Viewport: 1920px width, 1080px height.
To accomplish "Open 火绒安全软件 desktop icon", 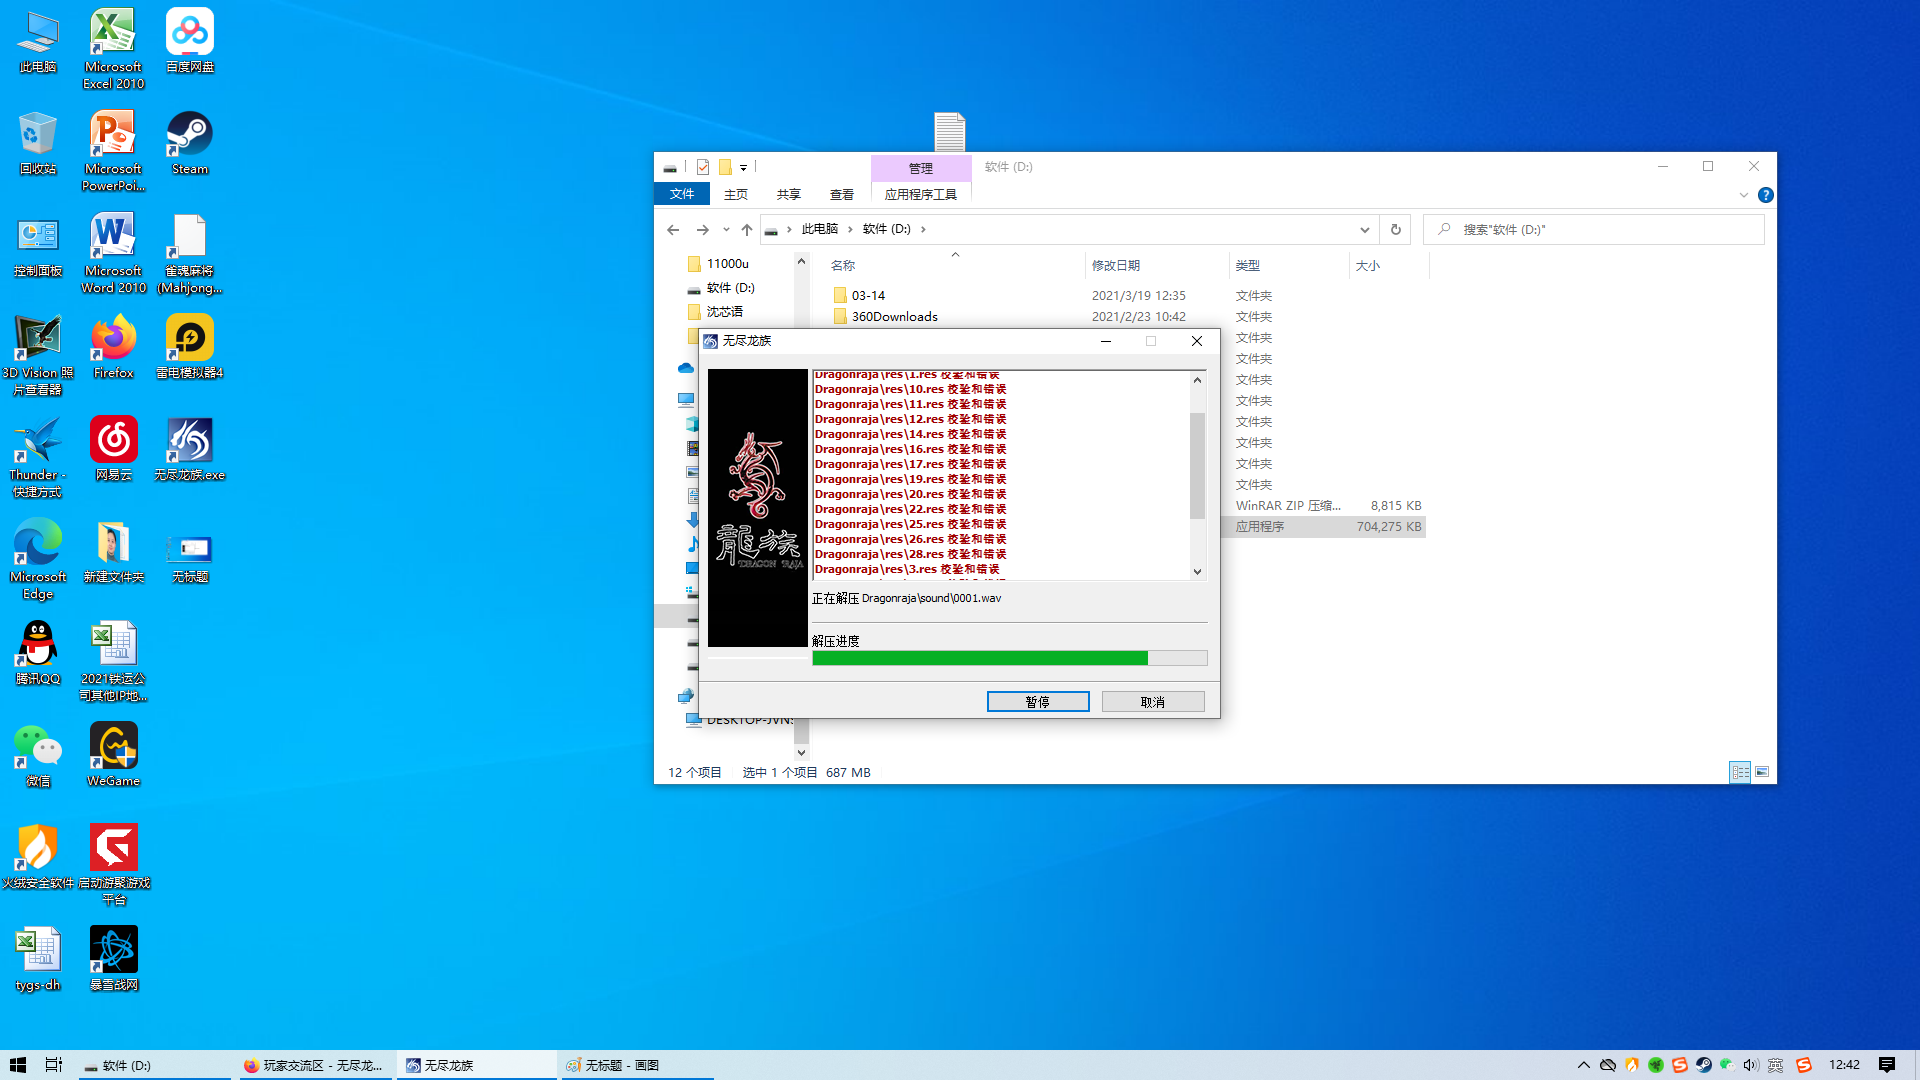I will [38, 858].
